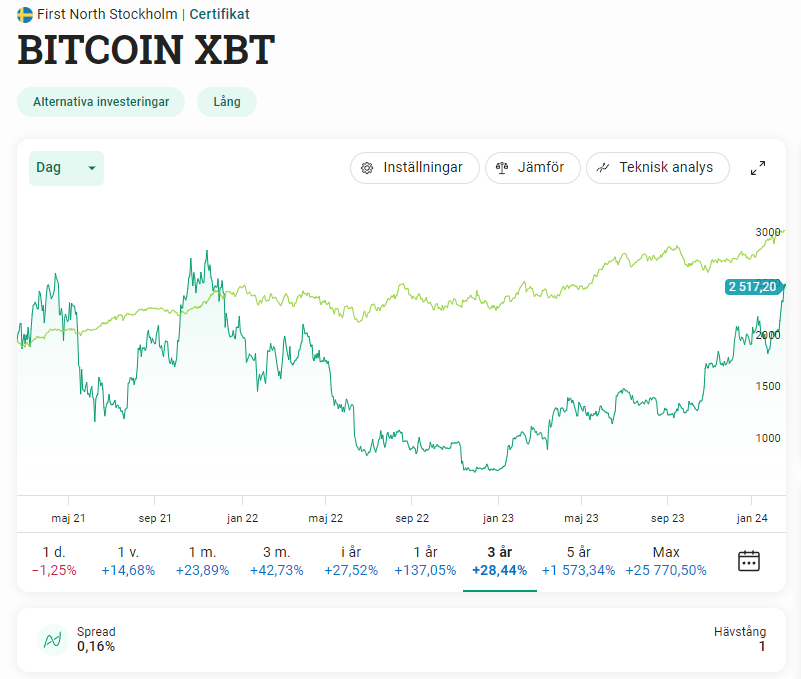Show the 3 m. time range
The image size is (801, 679).
pyautogui.click(x=276, y=561)
